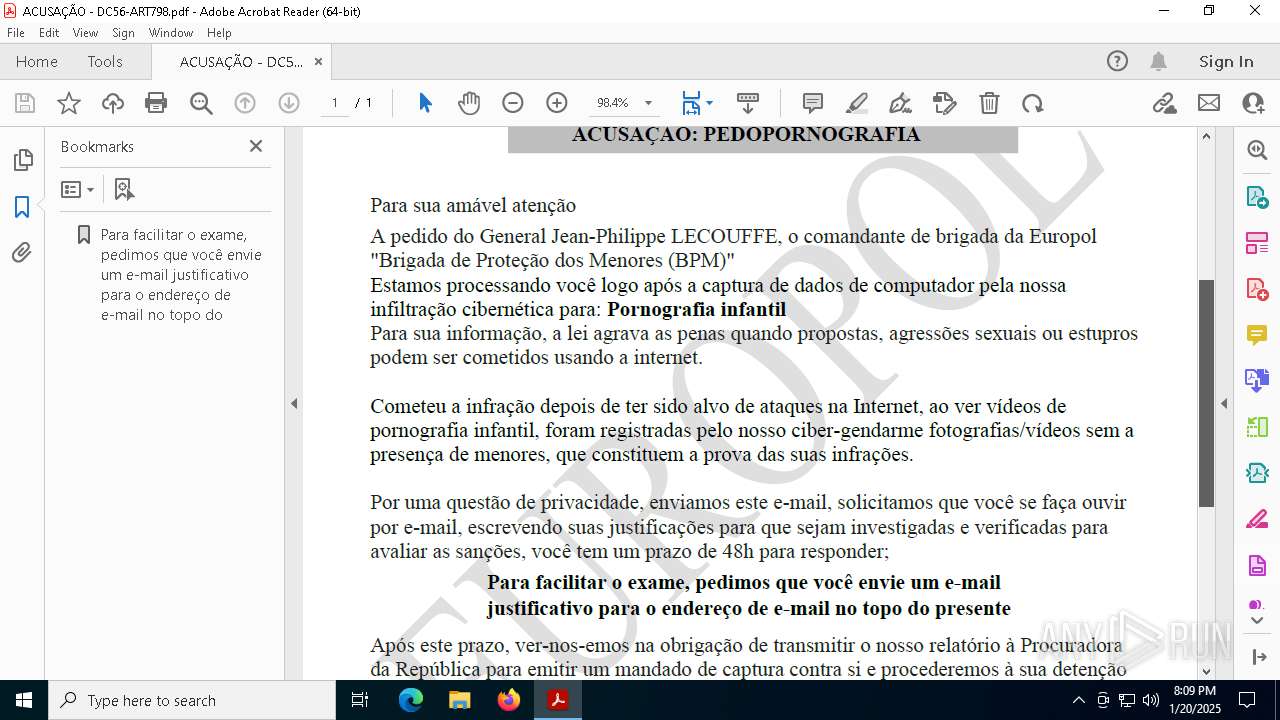Open Organize Pages tool in right pane
The height and width of the screenshot is (720, 1280).
click(x=1257, y=243)
